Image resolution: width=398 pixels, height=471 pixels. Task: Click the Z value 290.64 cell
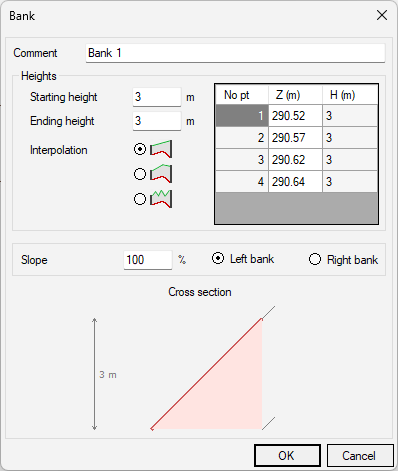point(295,182)
